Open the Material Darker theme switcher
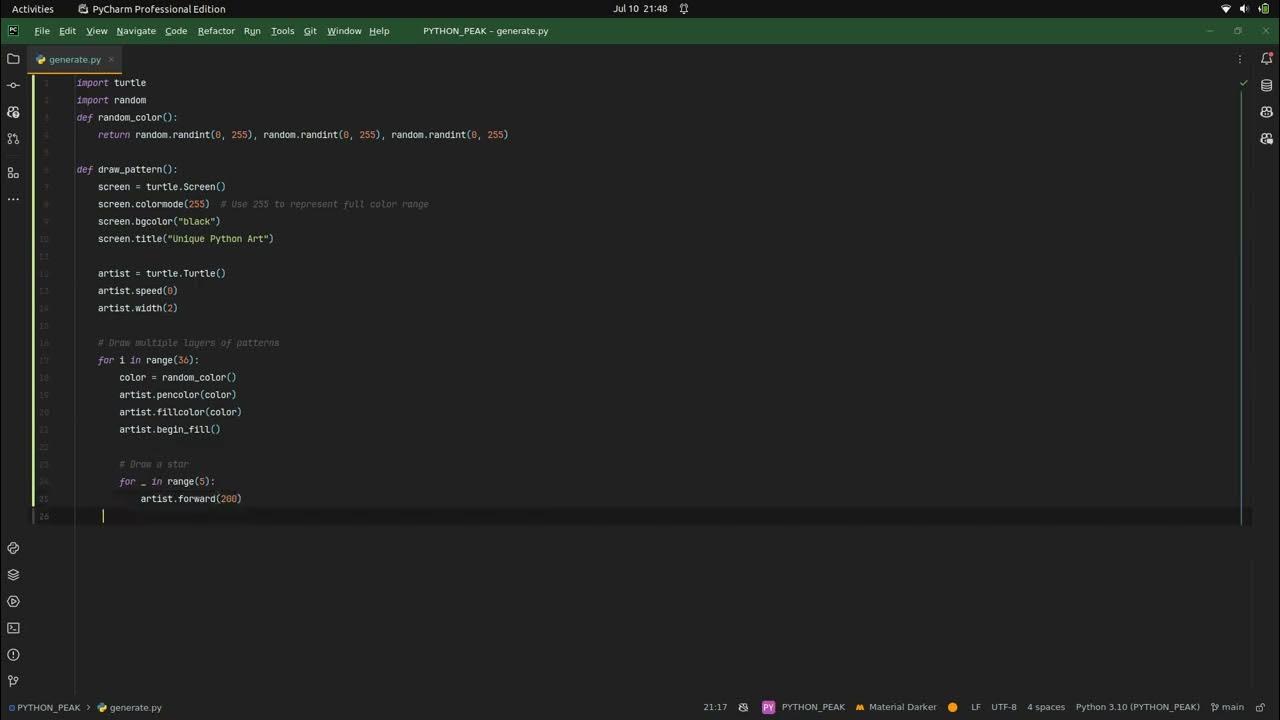The width and height of the screenshot is (1280, 720). tap(895, 707)
